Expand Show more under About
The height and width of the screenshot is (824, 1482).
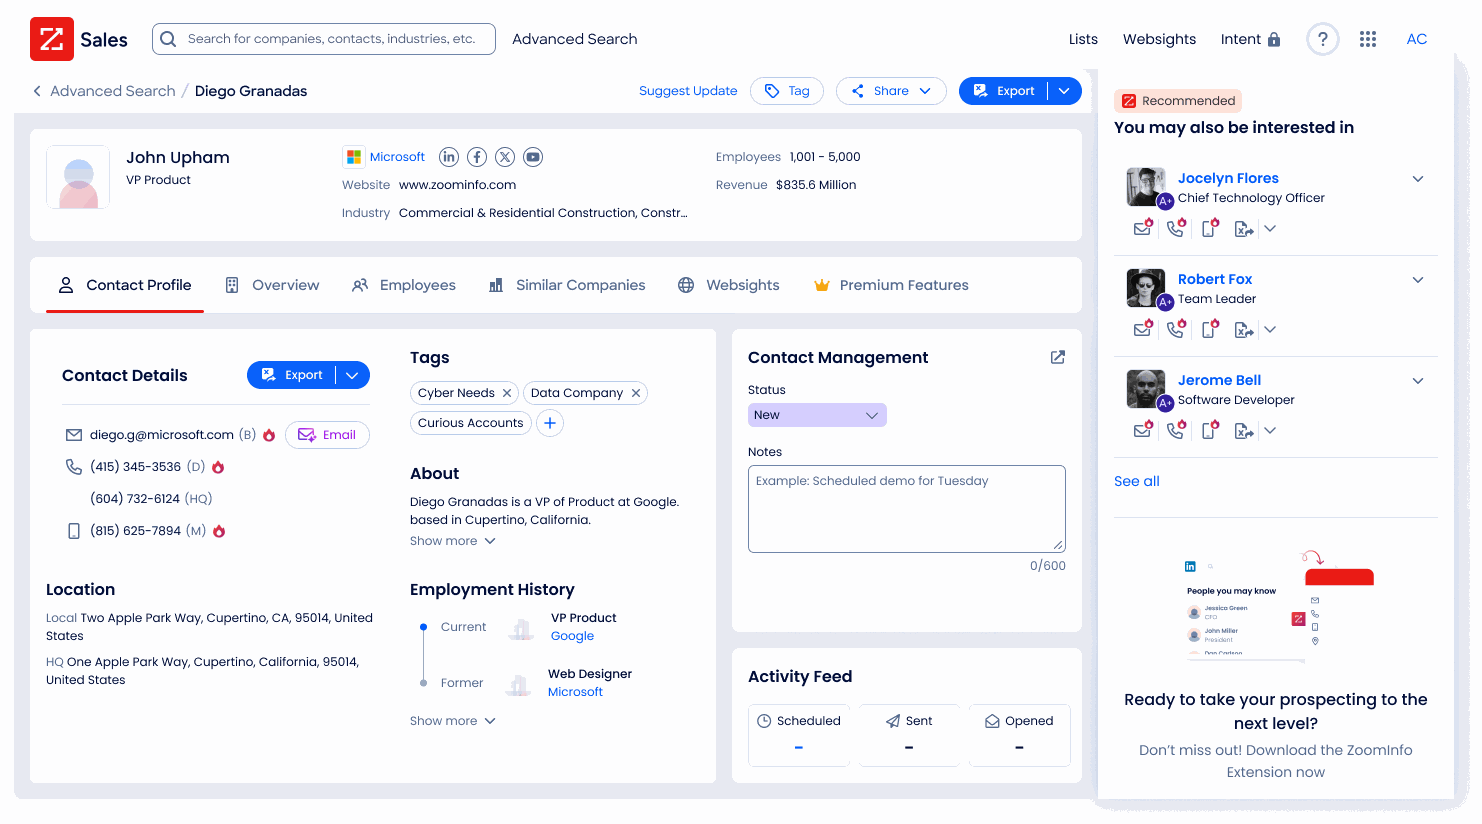click(452, 541)
